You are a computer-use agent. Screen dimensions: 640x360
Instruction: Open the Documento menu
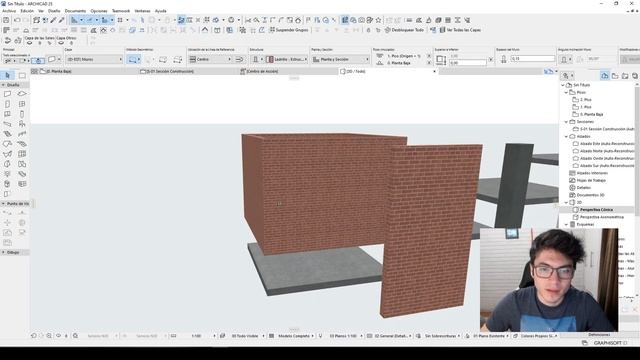point(75,11)
